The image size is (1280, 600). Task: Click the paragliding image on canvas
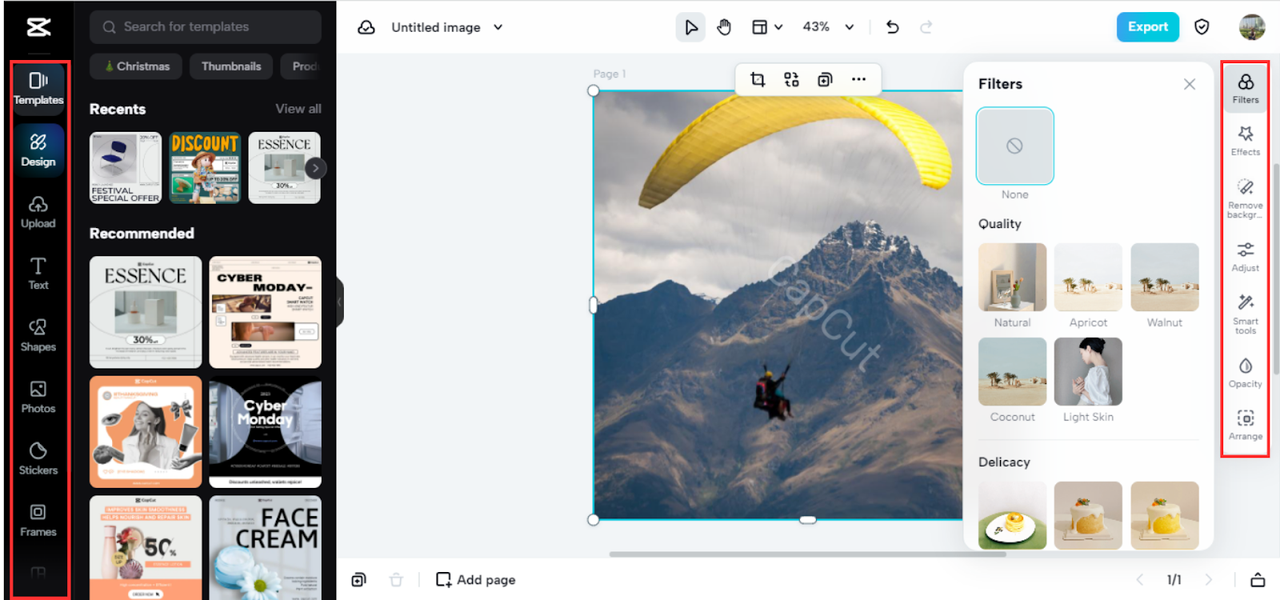778,305
